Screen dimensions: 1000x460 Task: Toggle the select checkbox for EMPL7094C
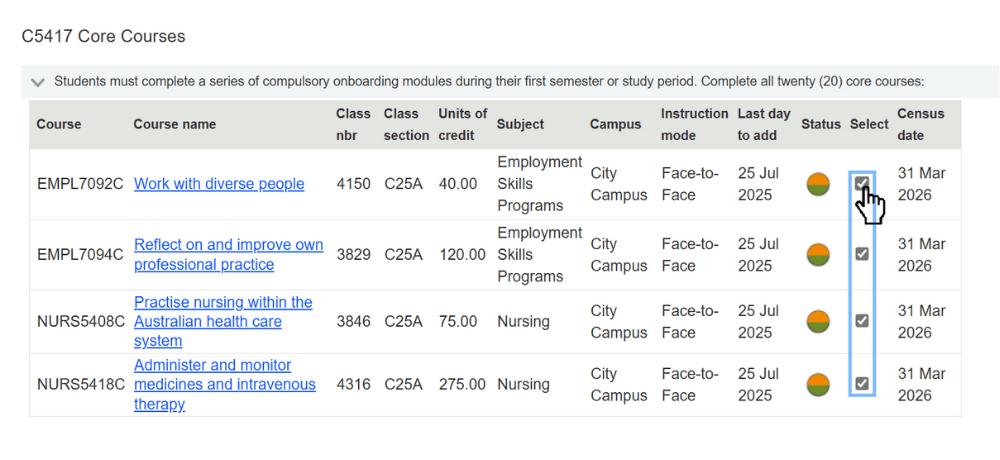click(x=861, y=254)
